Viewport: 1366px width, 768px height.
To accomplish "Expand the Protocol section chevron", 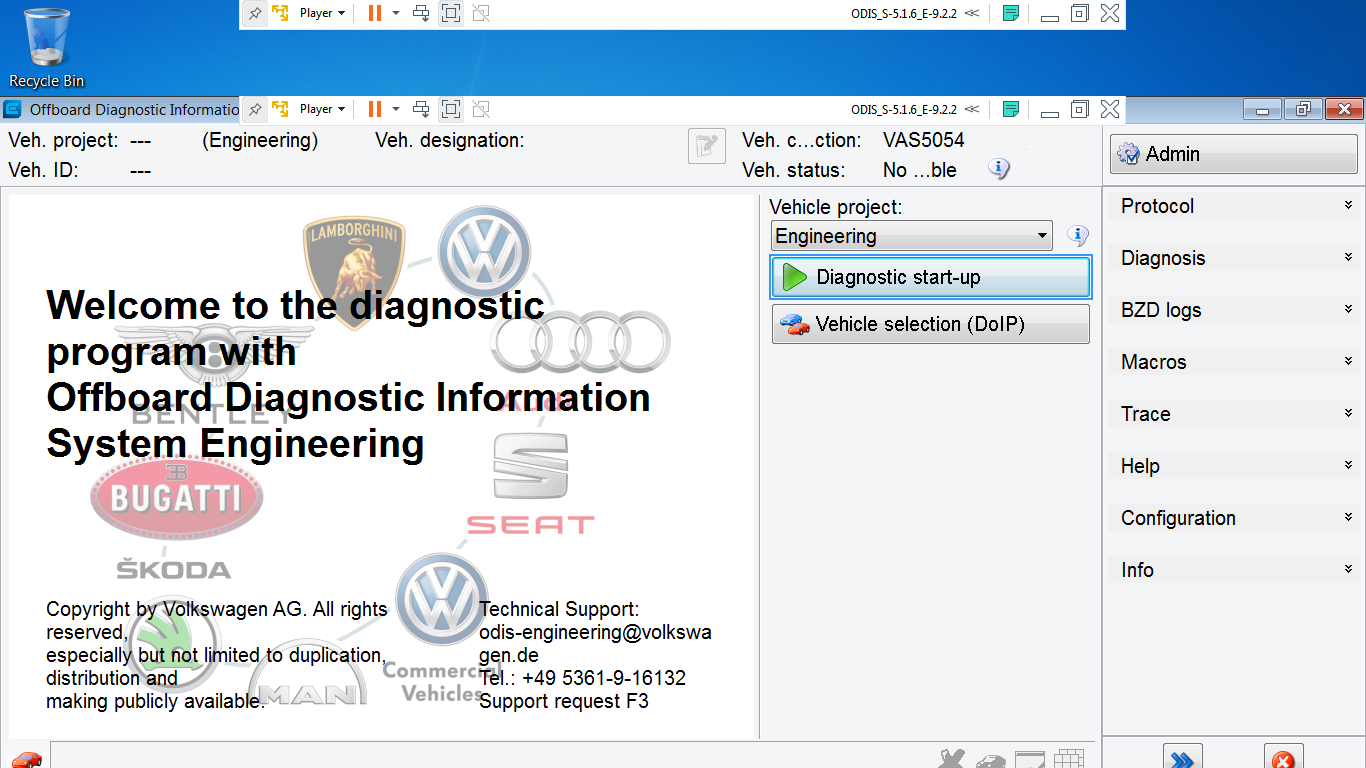I will [x=1348, y=205].
